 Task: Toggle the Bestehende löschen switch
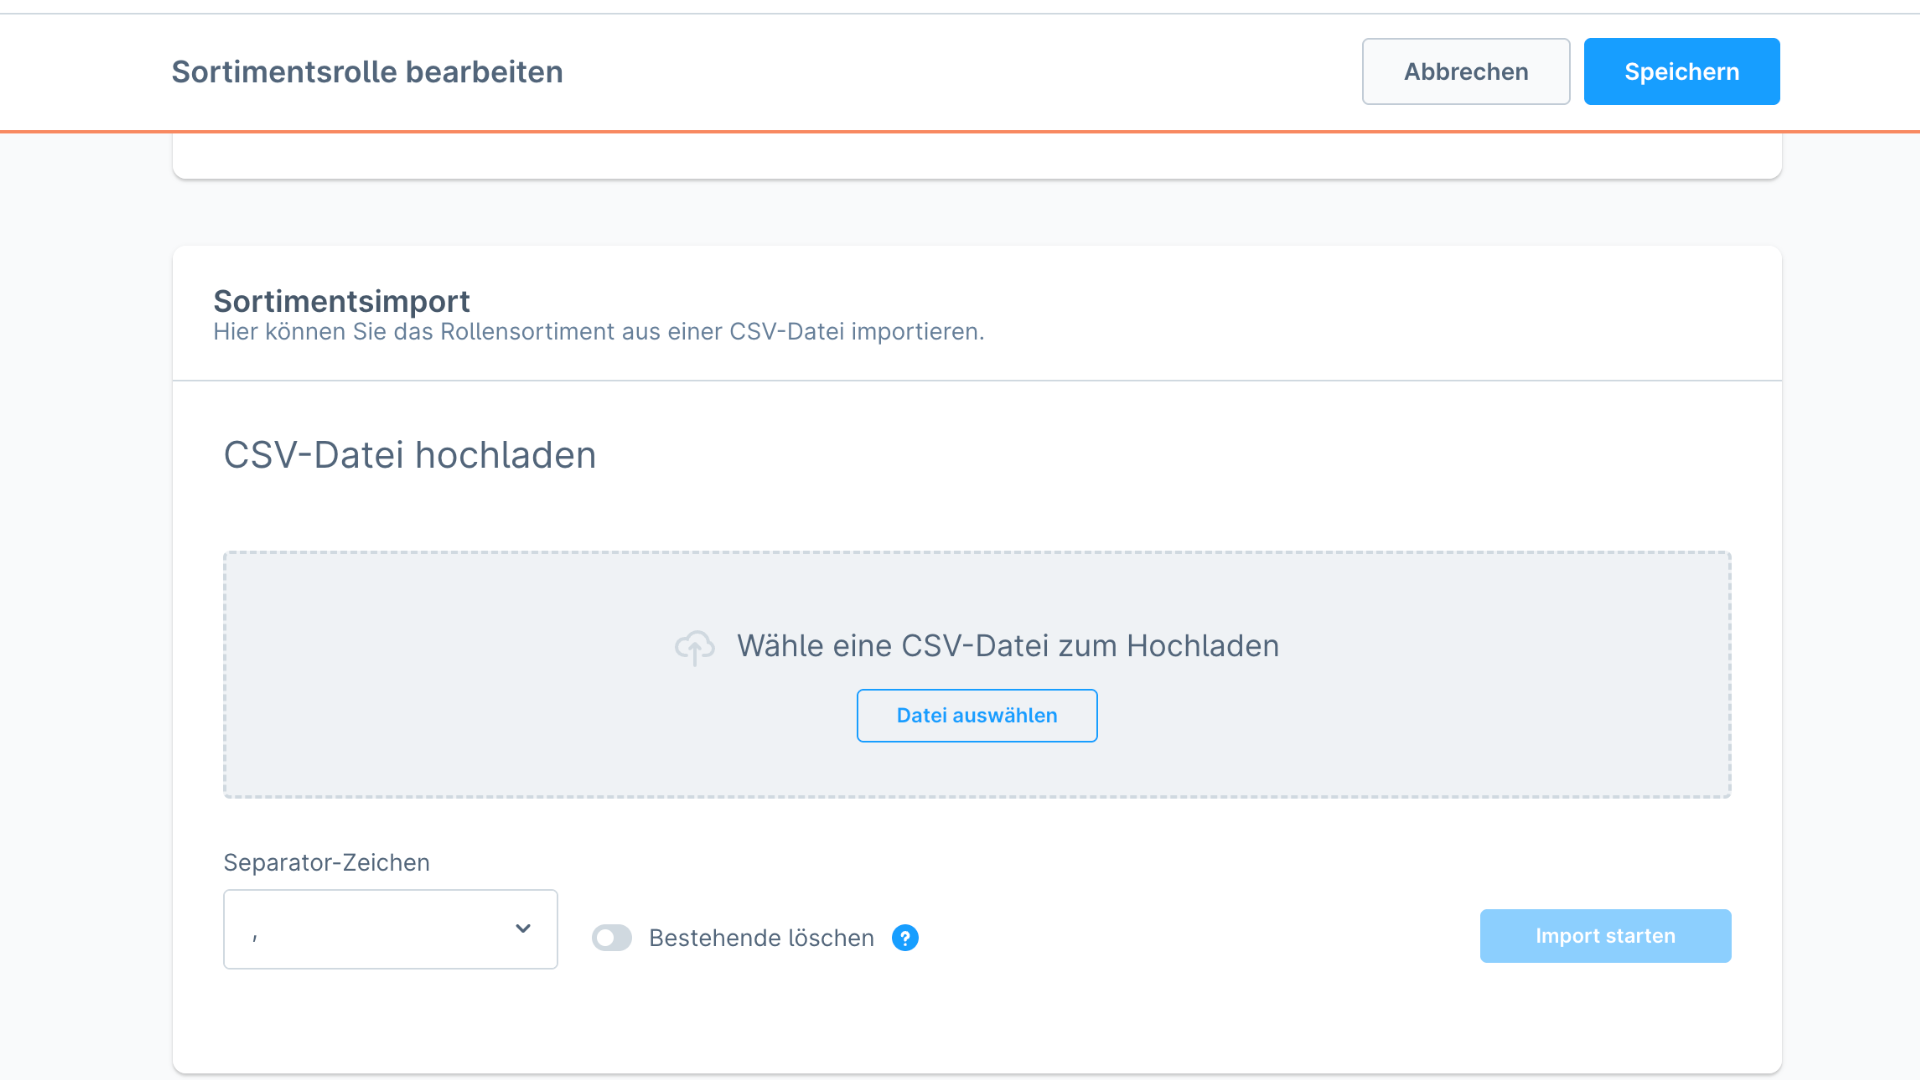click(612, 938)
